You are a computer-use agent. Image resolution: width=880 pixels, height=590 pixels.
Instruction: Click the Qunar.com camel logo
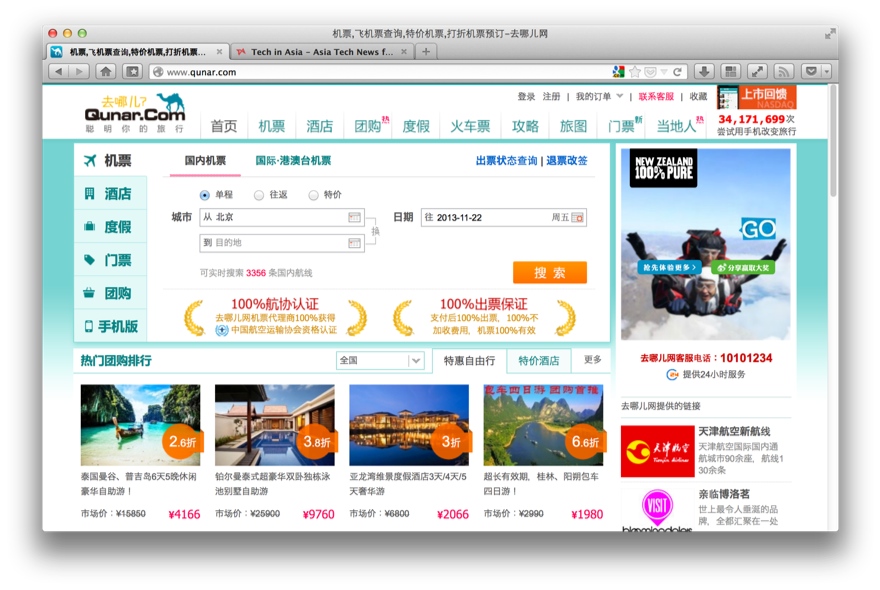(135, 112)
